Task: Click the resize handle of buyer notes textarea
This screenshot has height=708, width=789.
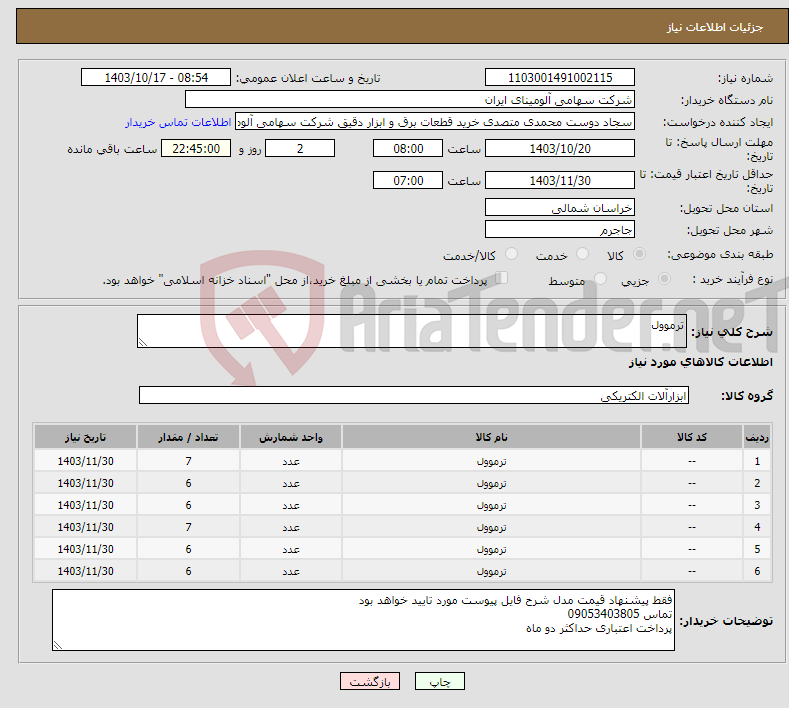Action: coord(58,645)
